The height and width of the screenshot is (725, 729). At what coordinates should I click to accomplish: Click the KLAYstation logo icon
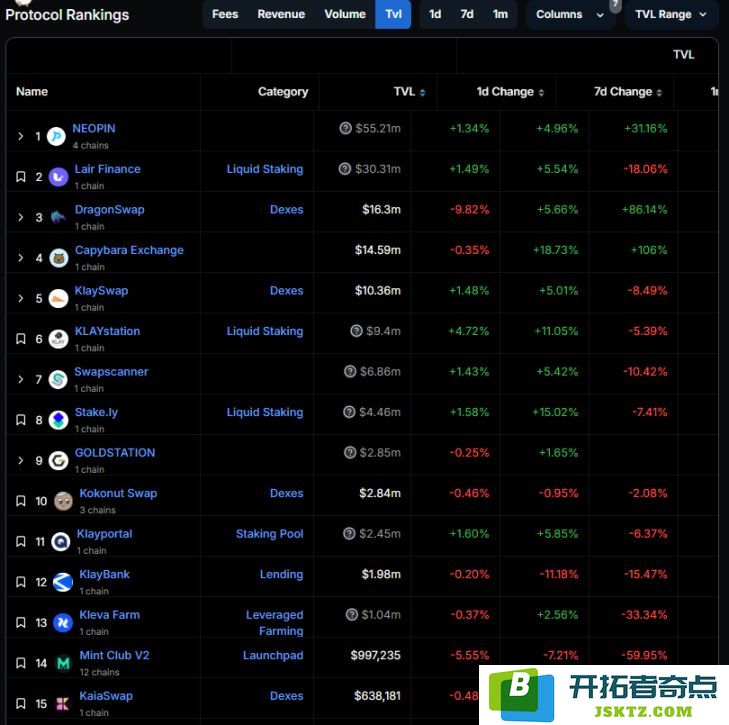[59, 339]
